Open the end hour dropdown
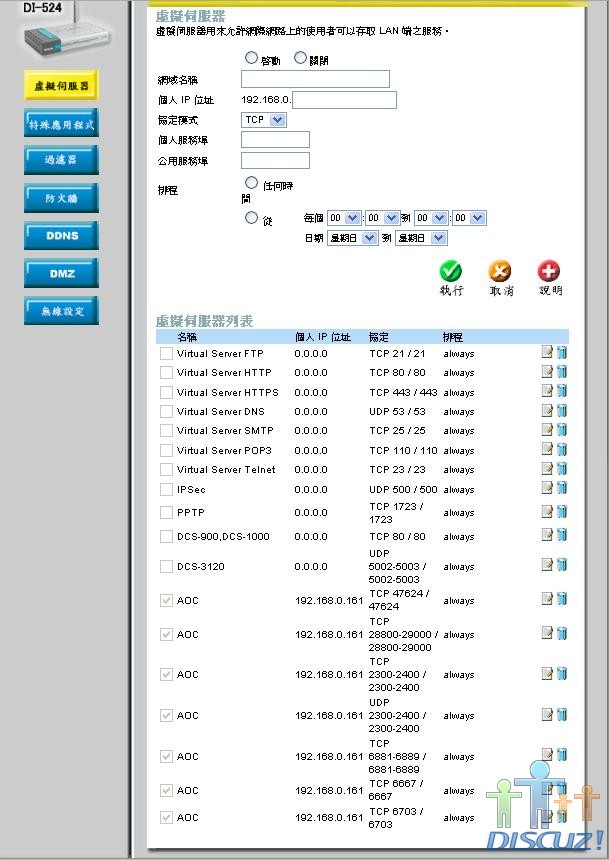The image size is (609, 860). pyautogui.click(x=431, y=218)
